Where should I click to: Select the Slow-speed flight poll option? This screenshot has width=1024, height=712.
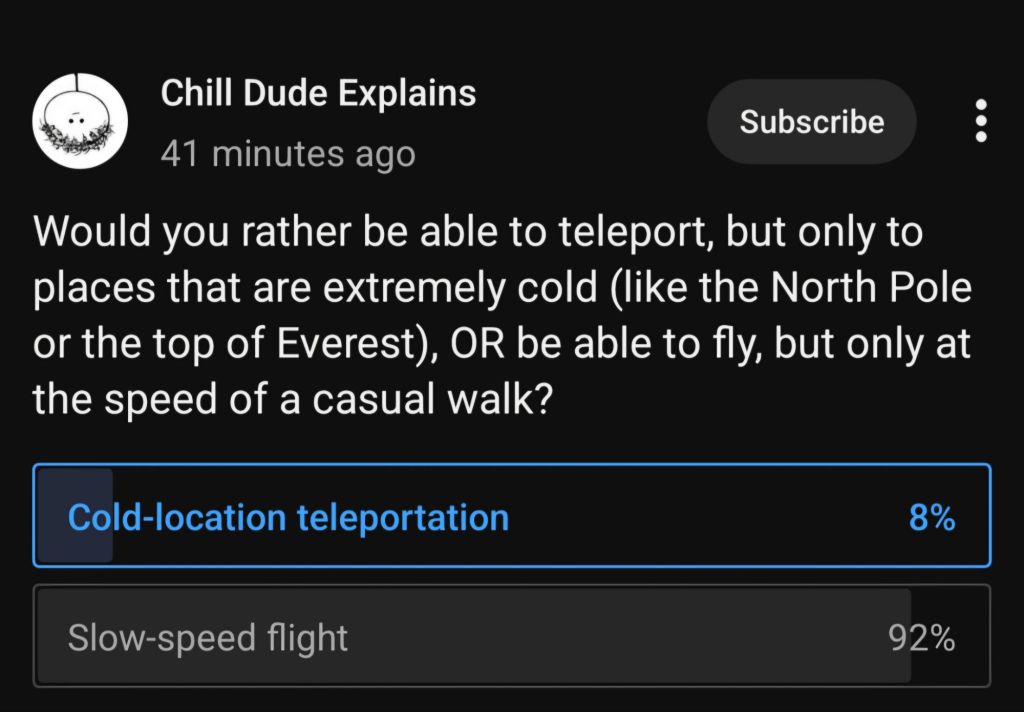208,638
